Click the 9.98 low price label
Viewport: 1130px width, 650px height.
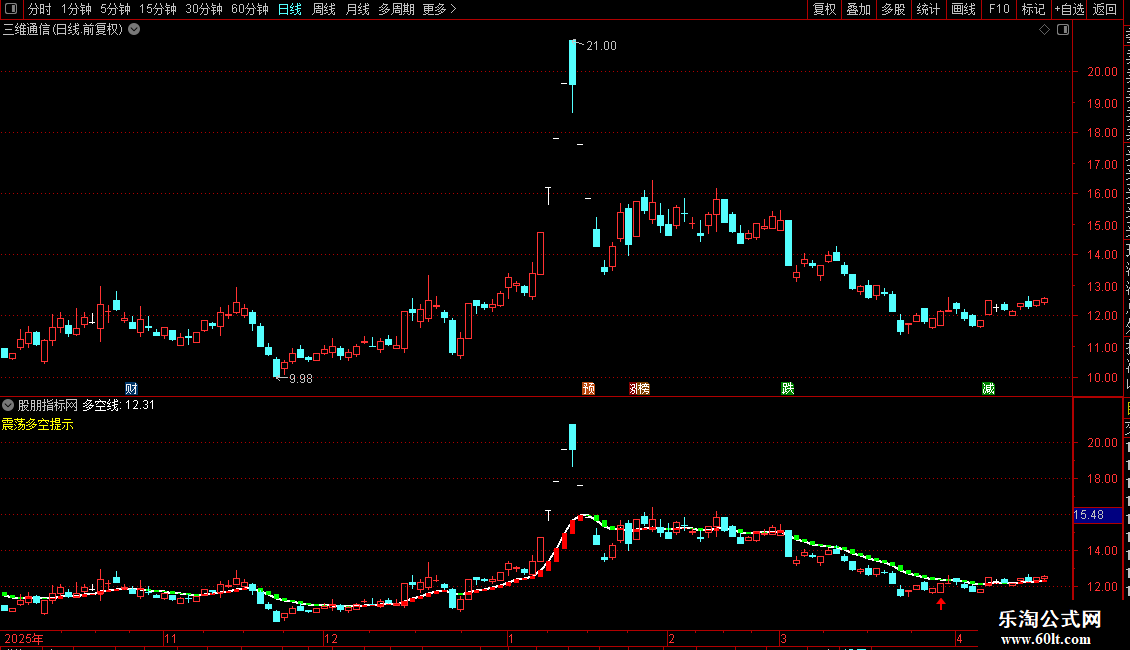click(301, 378)
